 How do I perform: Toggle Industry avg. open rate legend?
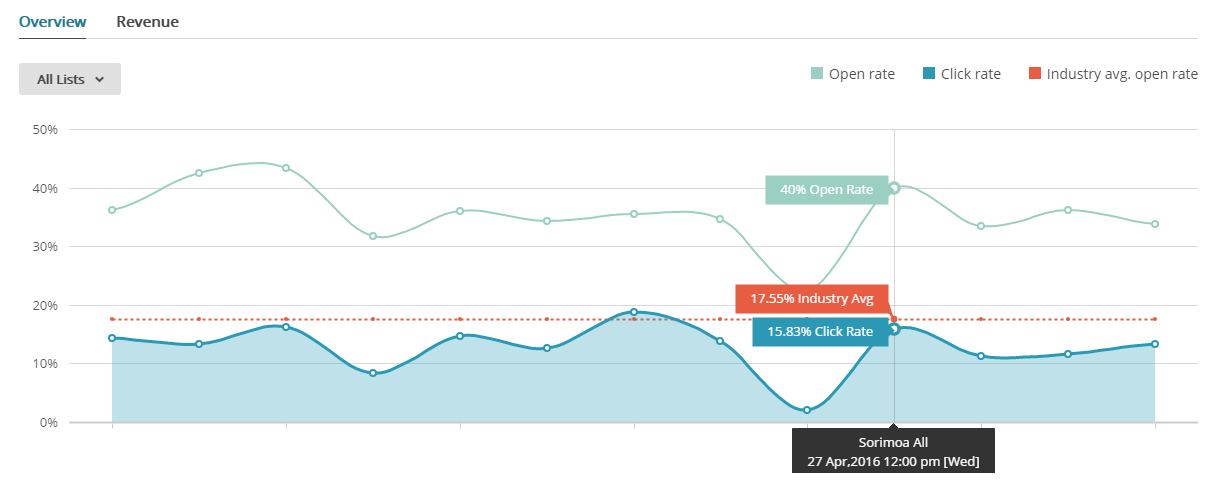(x=1122, y=73)
